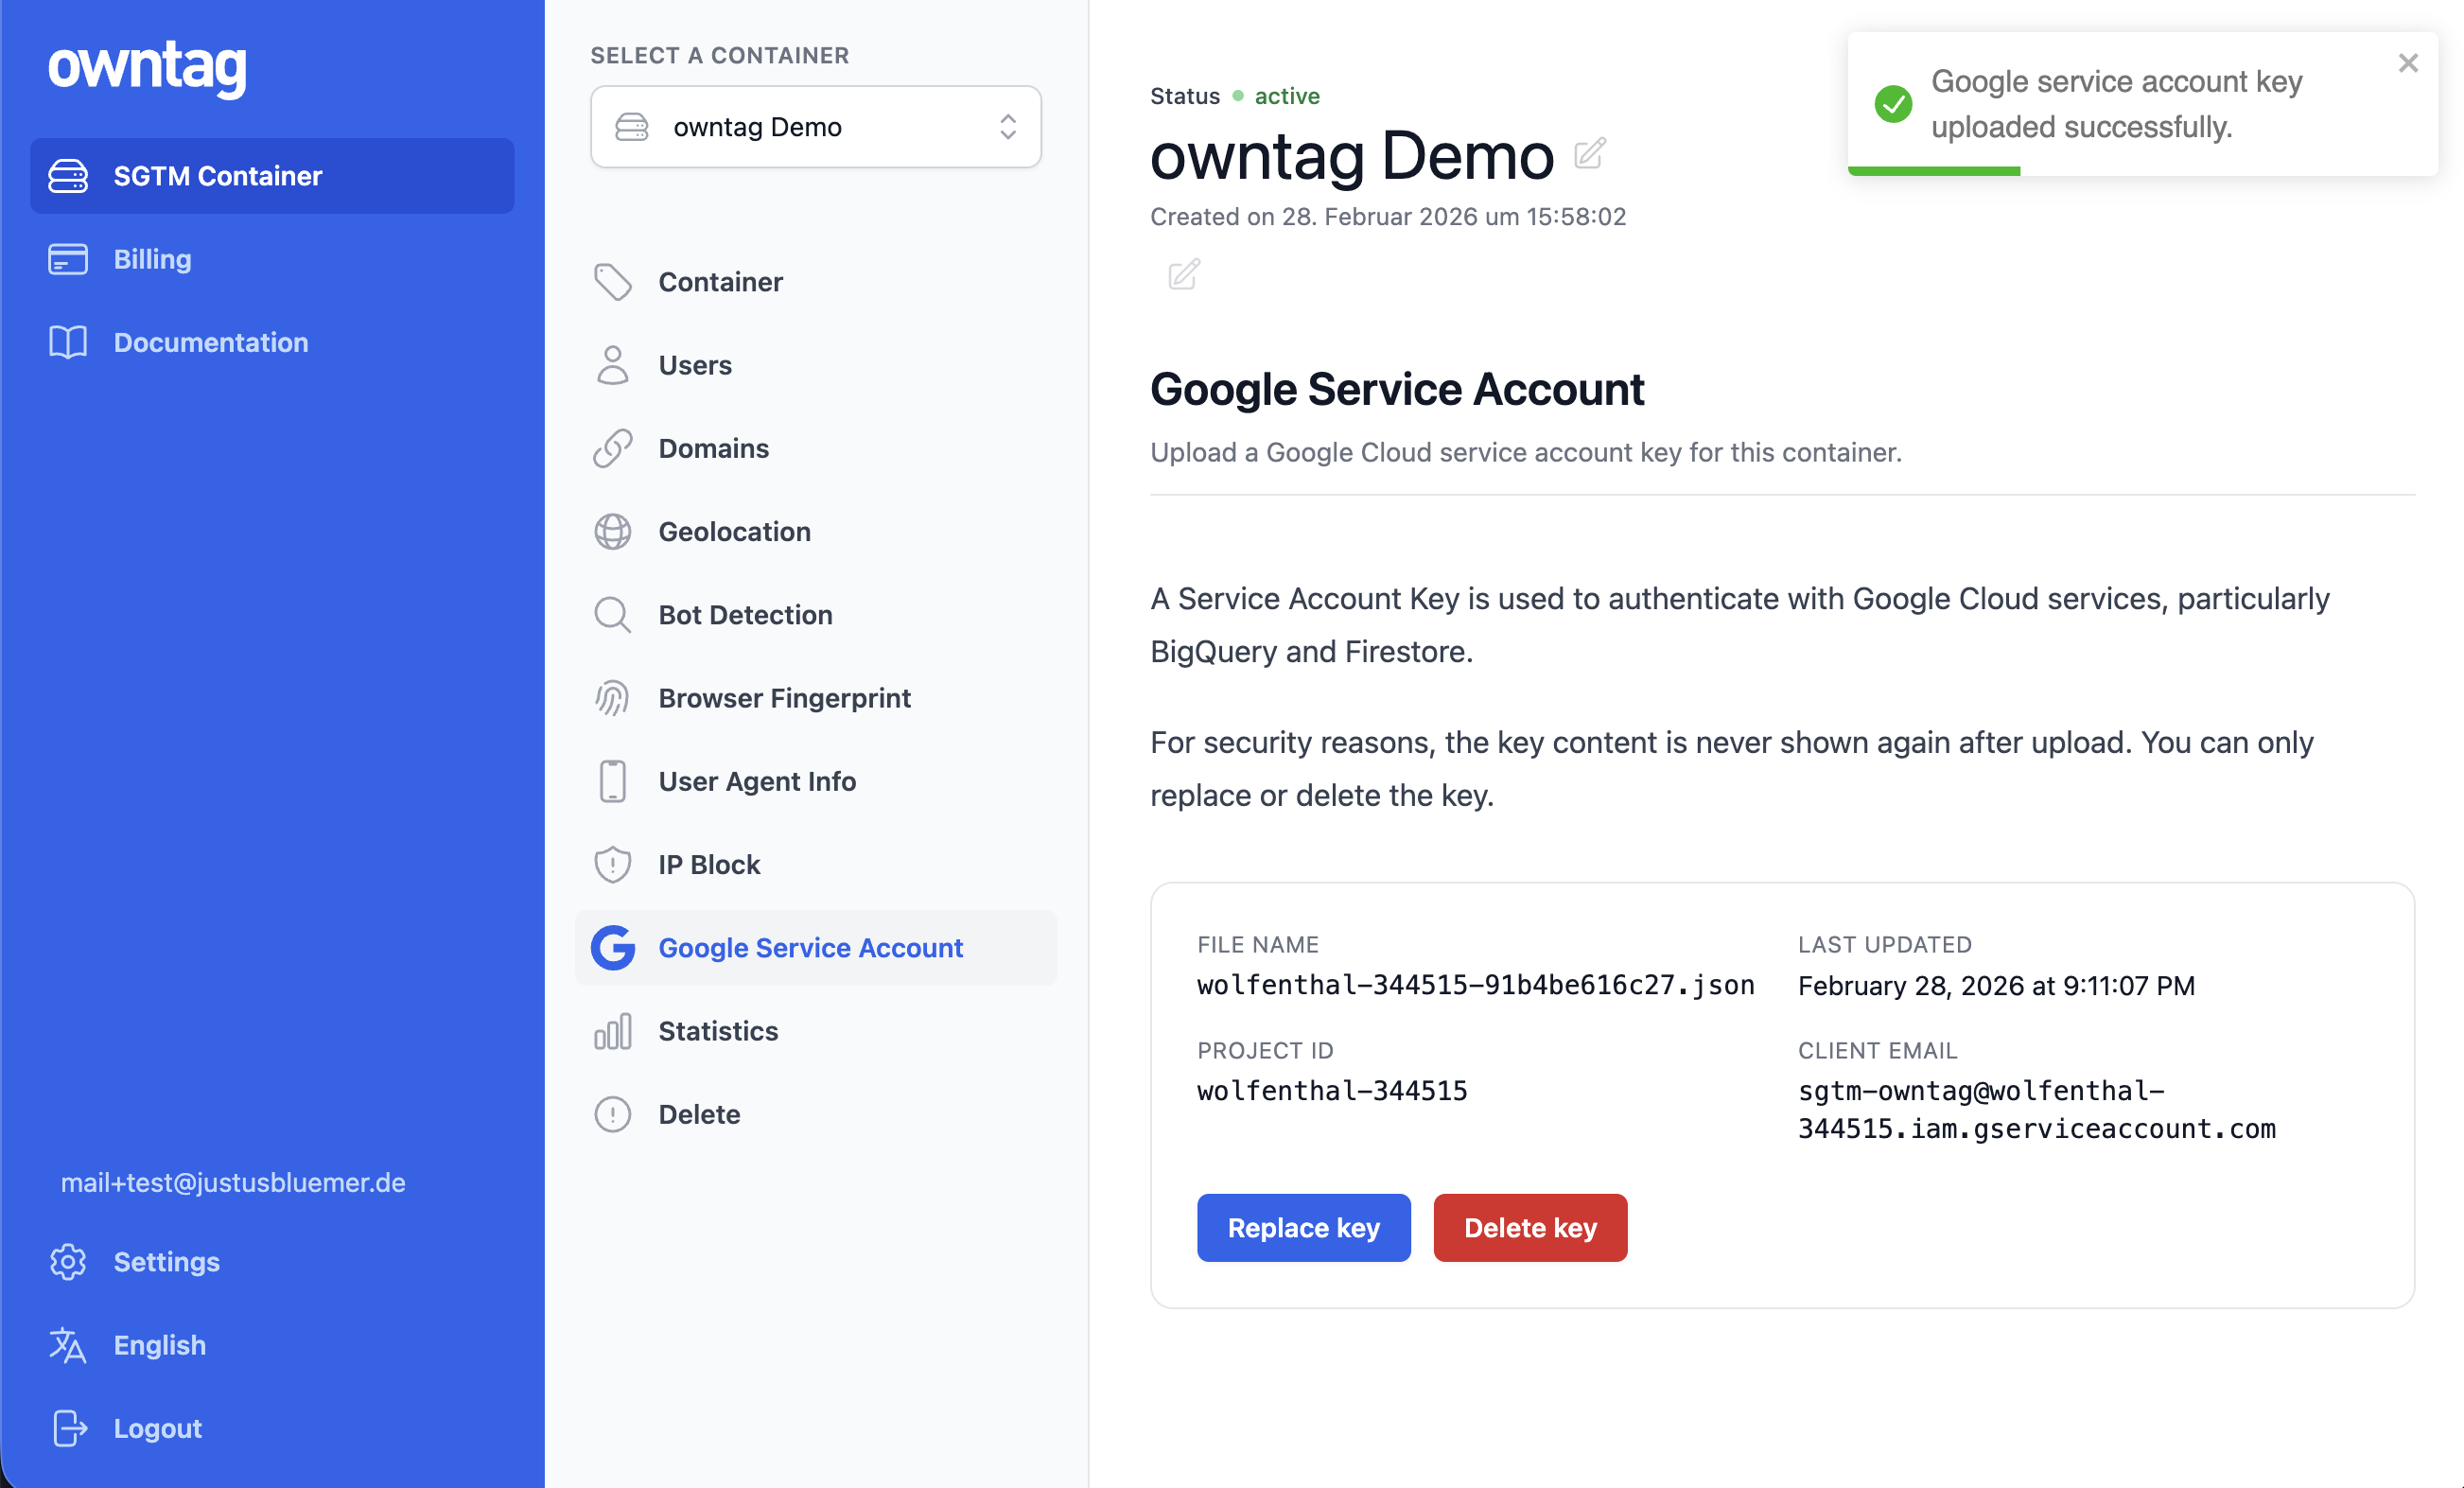Click the fingerprint icon for Browser Fingerprint

[x=612, y=698]
